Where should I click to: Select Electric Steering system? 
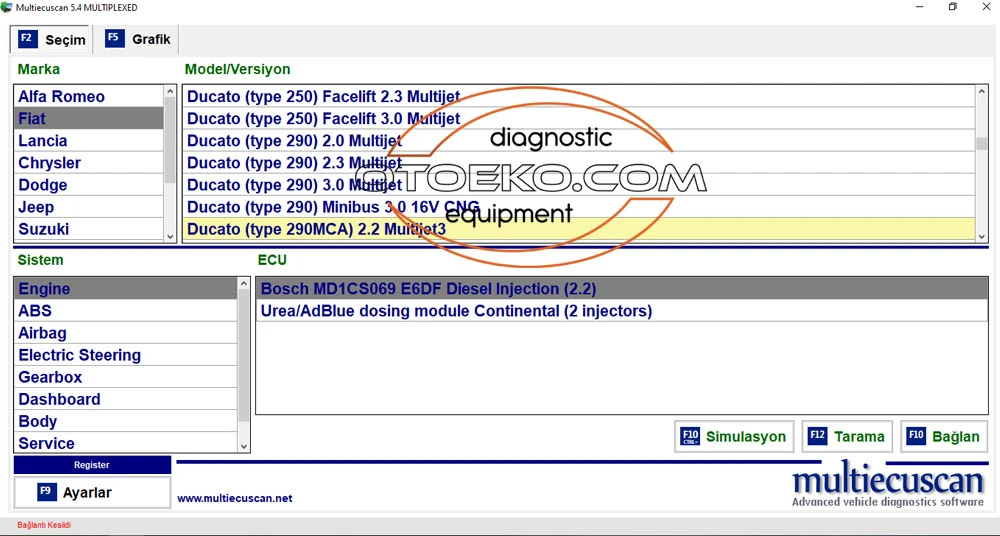(126, 355)
